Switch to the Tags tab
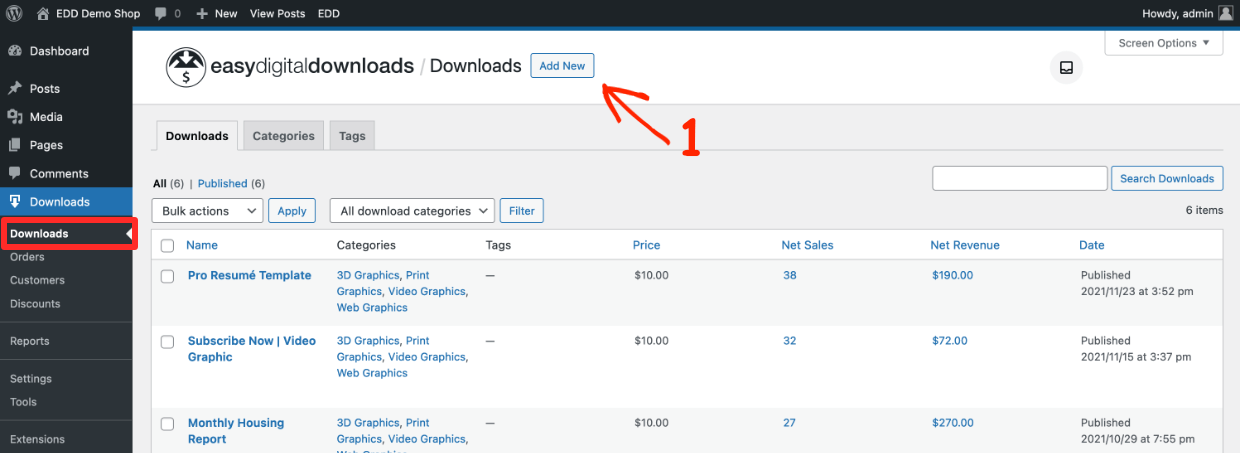Viewport: 1240px width, 453px height. [x=352, y=136]
